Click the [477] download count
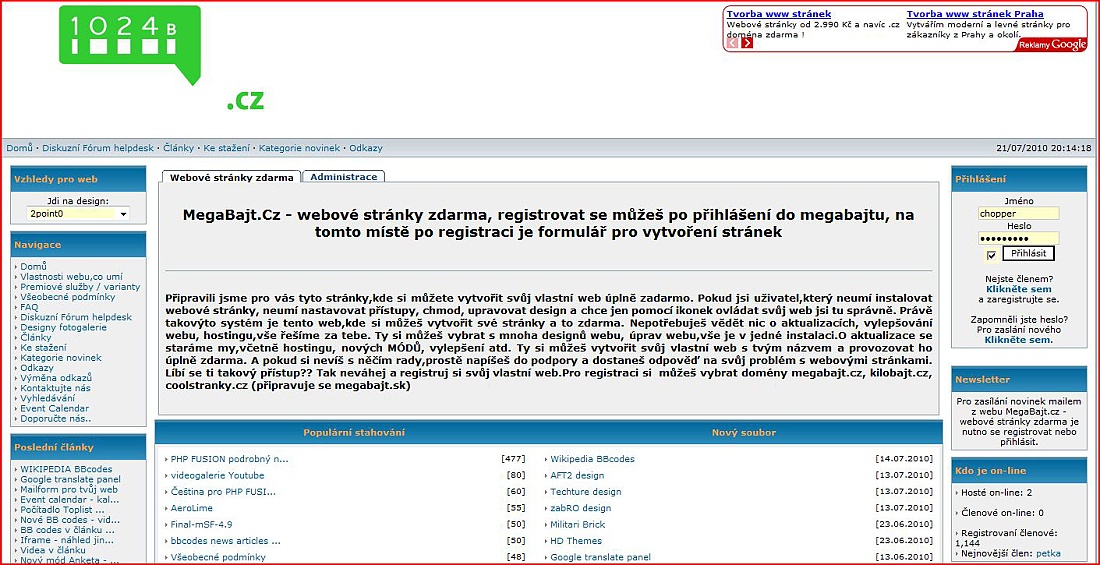 [x=513, y=459]
